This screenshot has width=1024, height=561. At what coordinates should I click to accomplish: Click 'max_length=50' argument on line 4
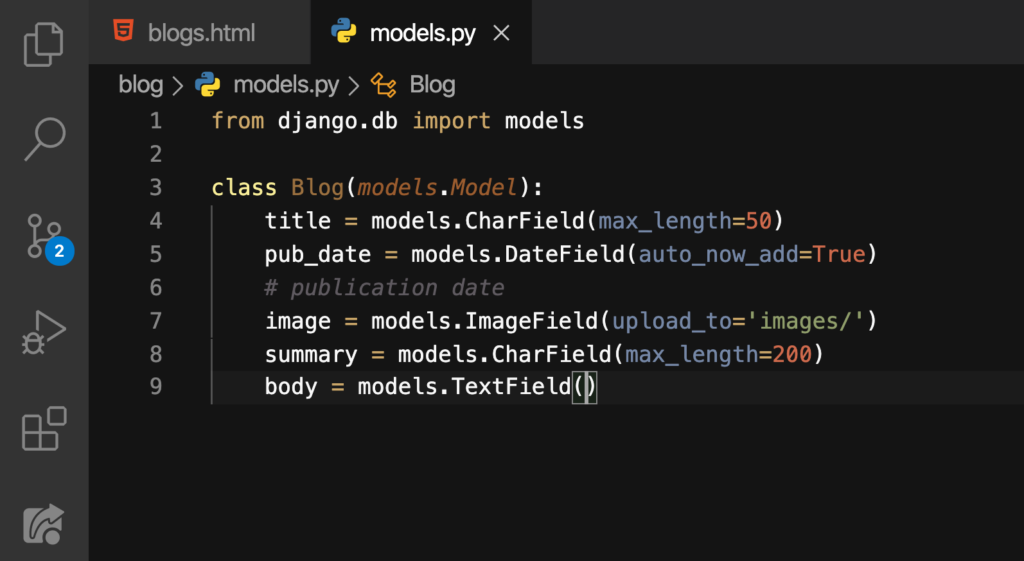click(685, 221)
